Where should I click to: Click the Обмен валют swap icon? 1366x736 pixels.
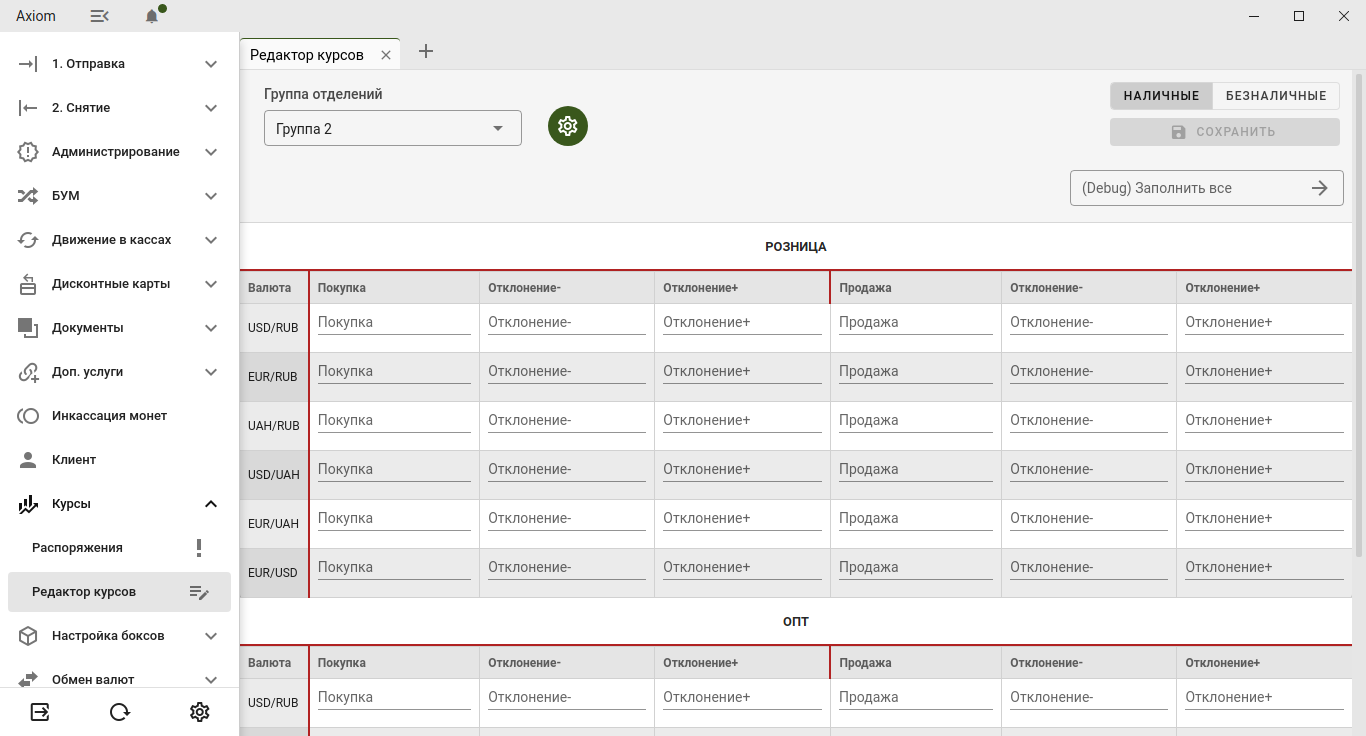[x=28, y=679]
